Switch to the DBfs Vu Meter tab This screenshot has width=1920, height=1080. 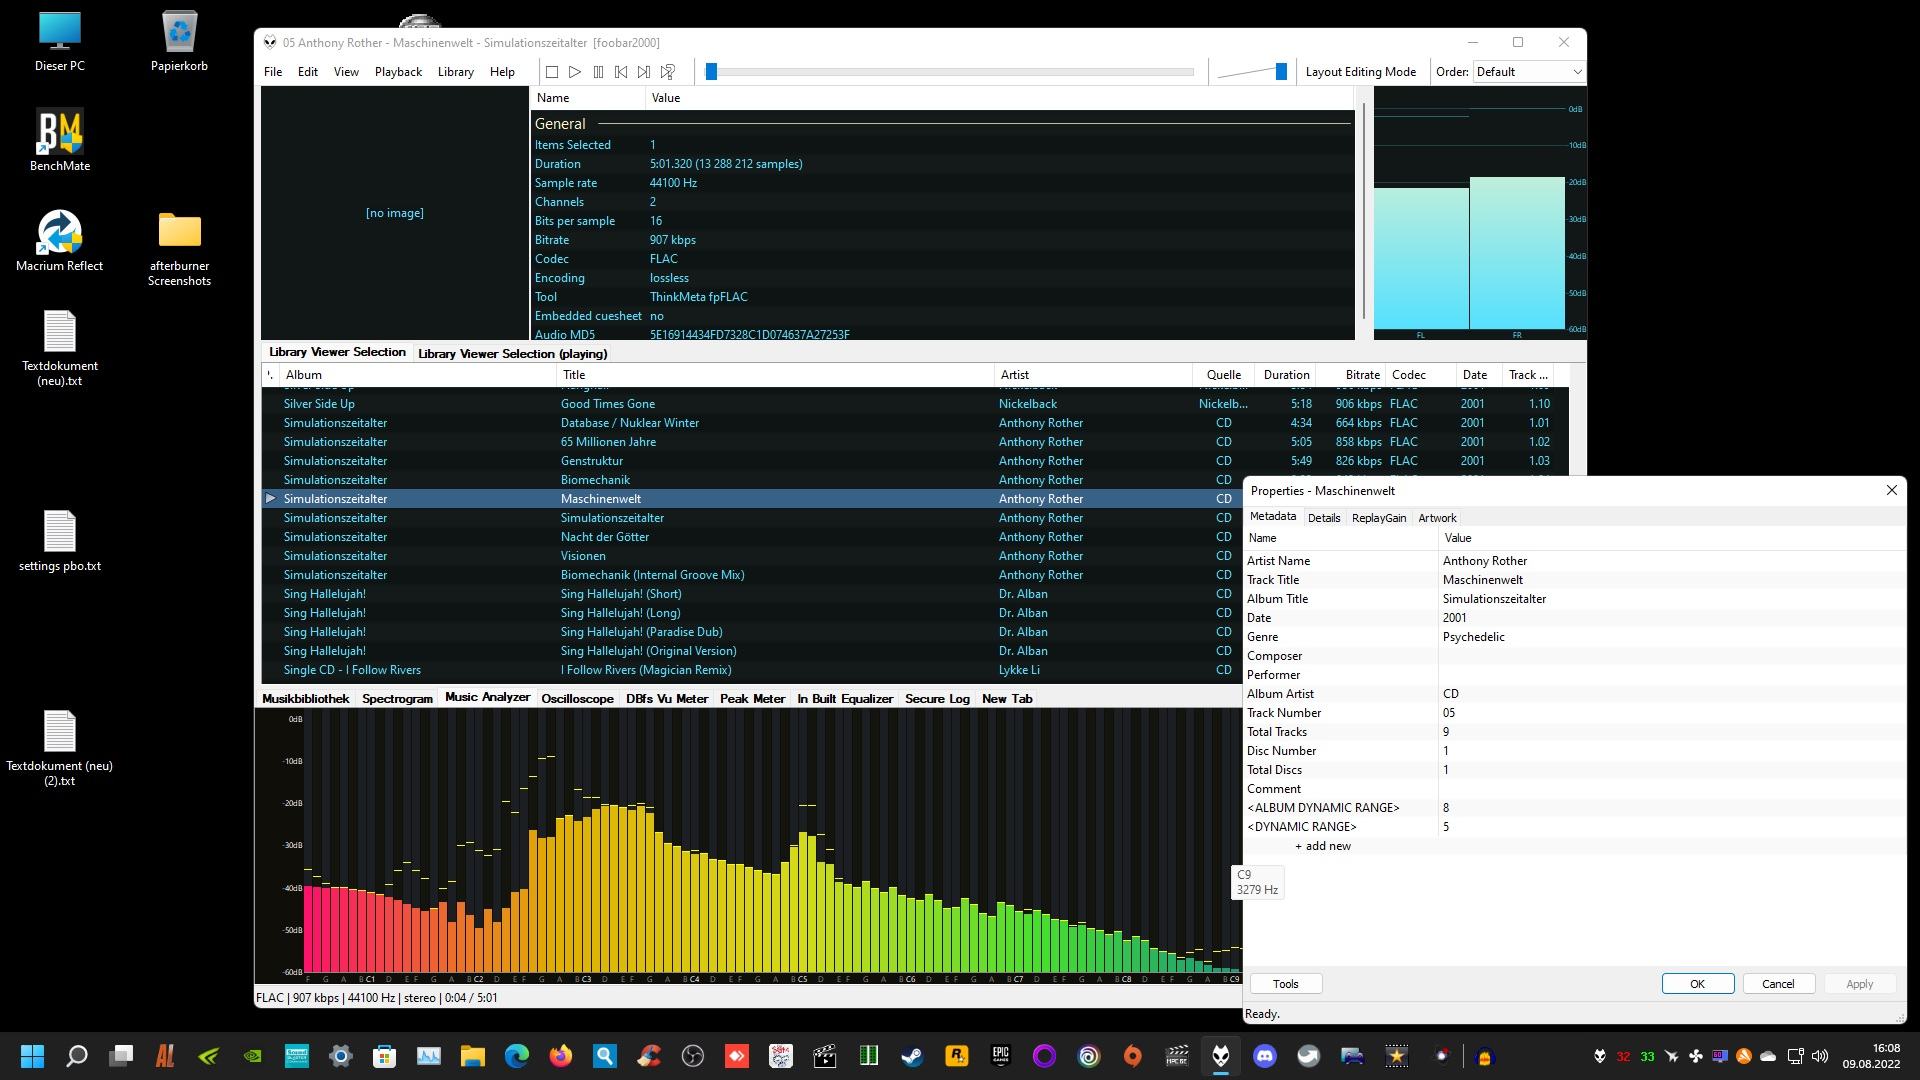667,699
